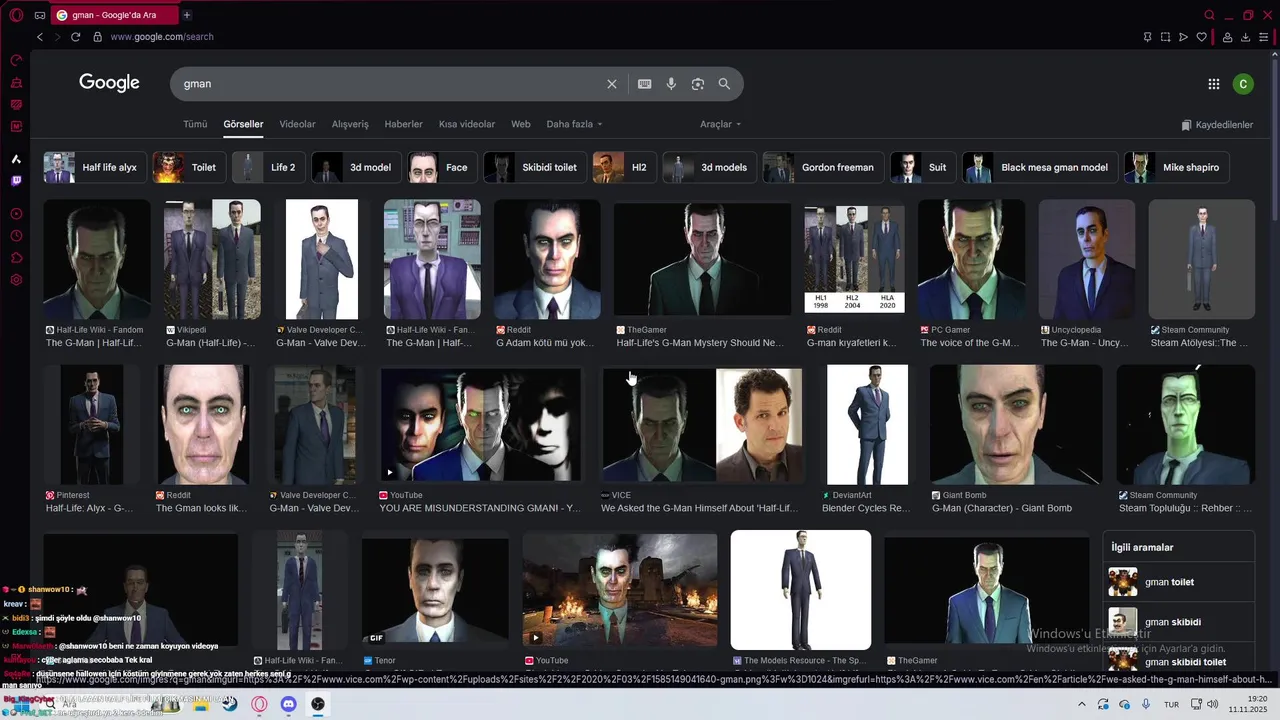The width and height of the screenshot is (1280, 720).
Task: Expand the Araçlar tools dropdown
Action: 720,124
